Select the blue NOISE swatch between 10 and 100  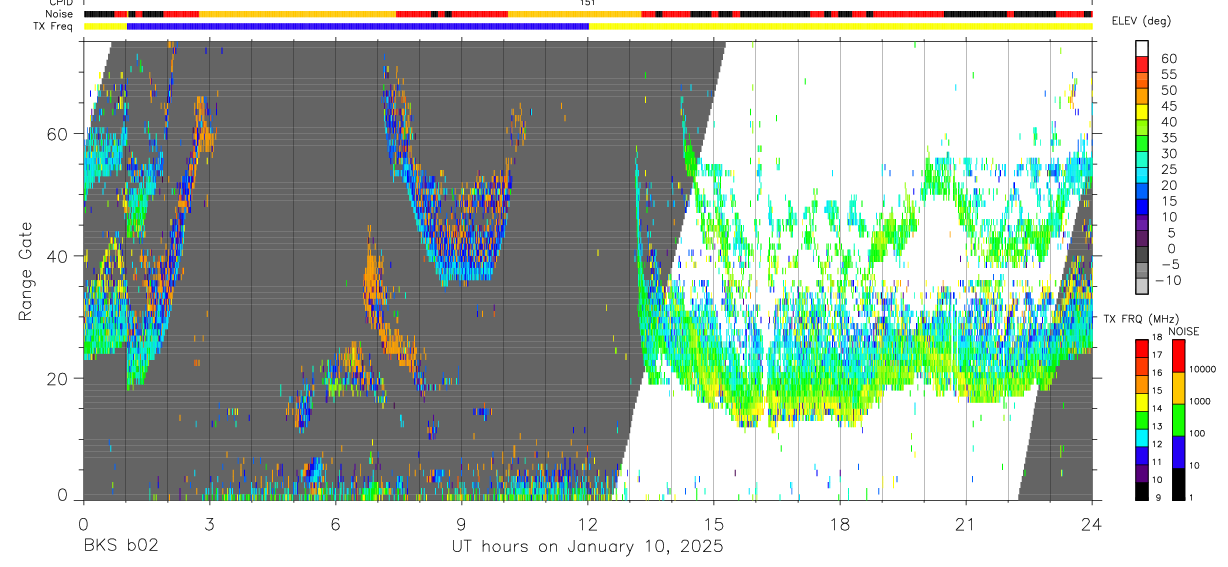(x=1178, y=452)
